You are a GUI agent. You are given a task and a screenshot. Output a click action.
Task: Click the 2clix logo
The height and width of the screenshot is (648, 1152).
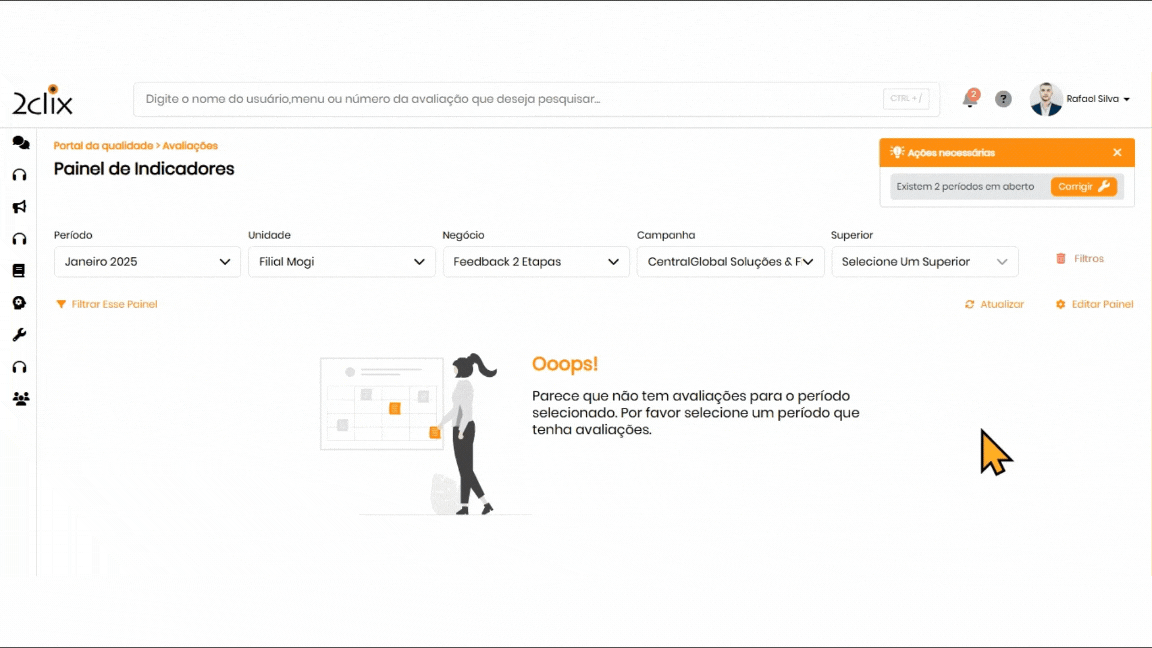pyautogui.click(x=42, y=100)
